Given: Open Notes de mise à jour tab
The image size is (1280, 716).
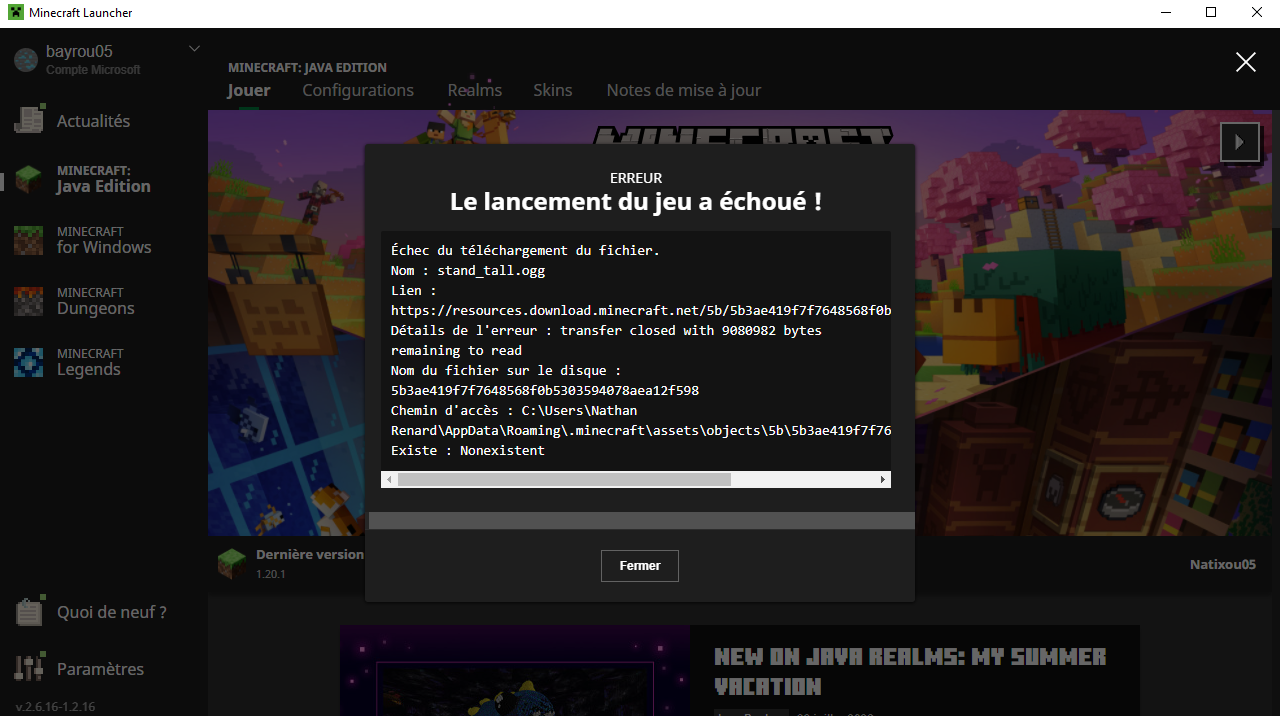Looking at the screenshot, I should tap(684, 90).
